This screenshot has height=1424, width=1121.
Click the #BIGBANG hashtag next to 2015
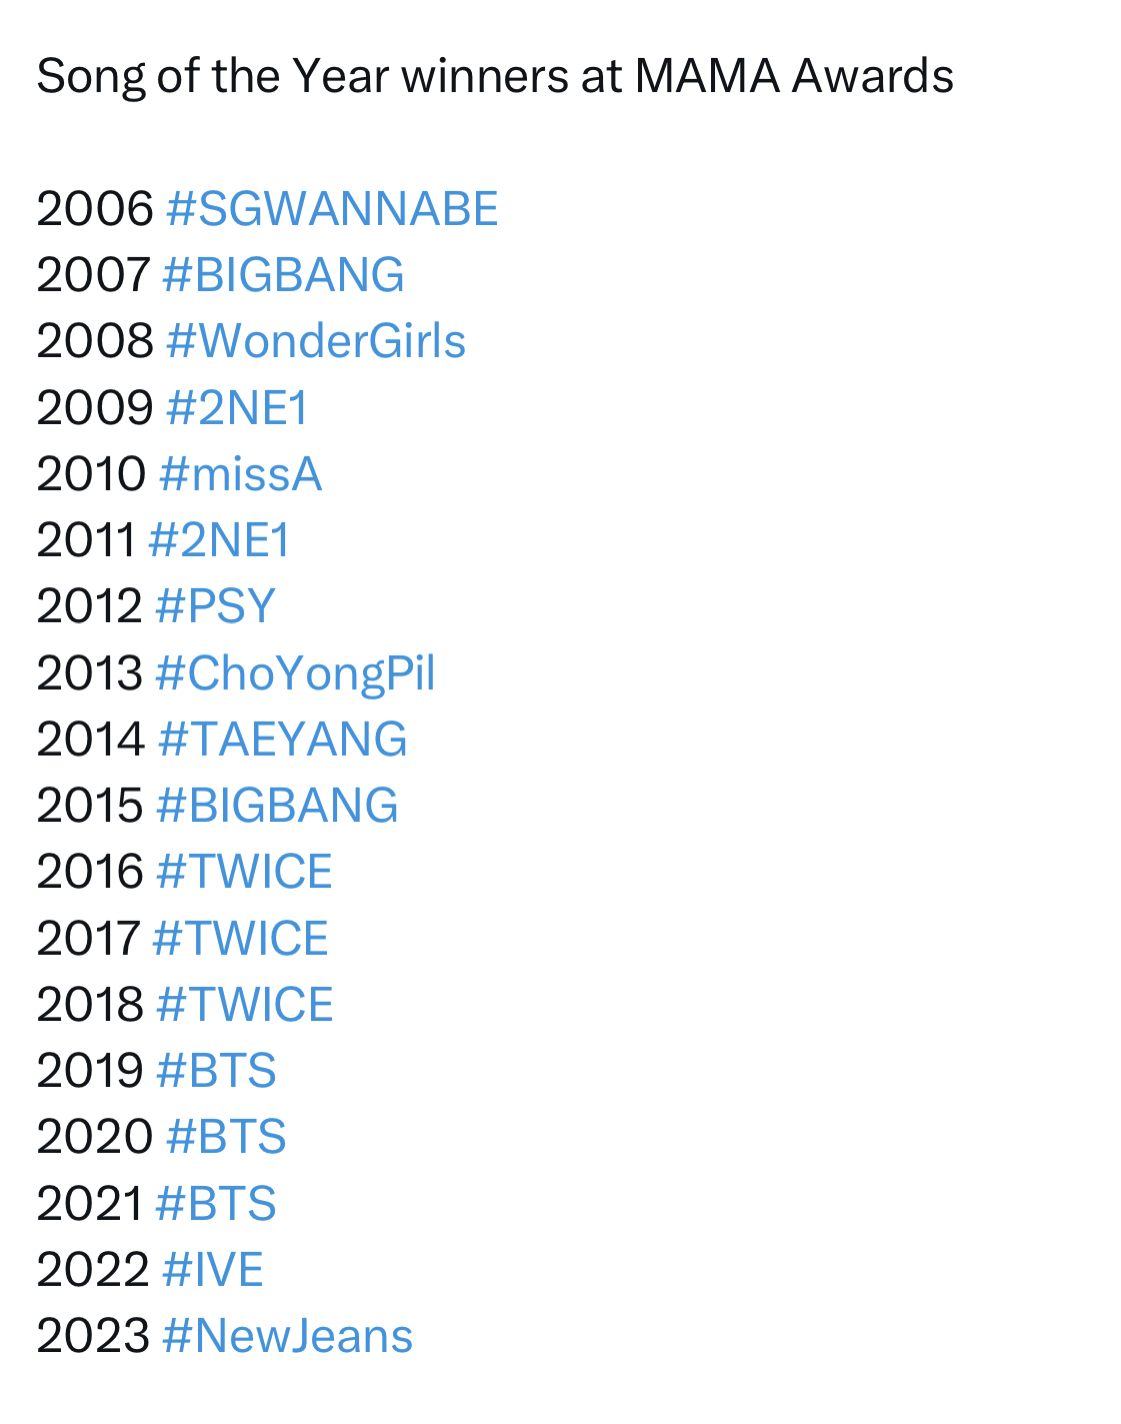point(277,805)
